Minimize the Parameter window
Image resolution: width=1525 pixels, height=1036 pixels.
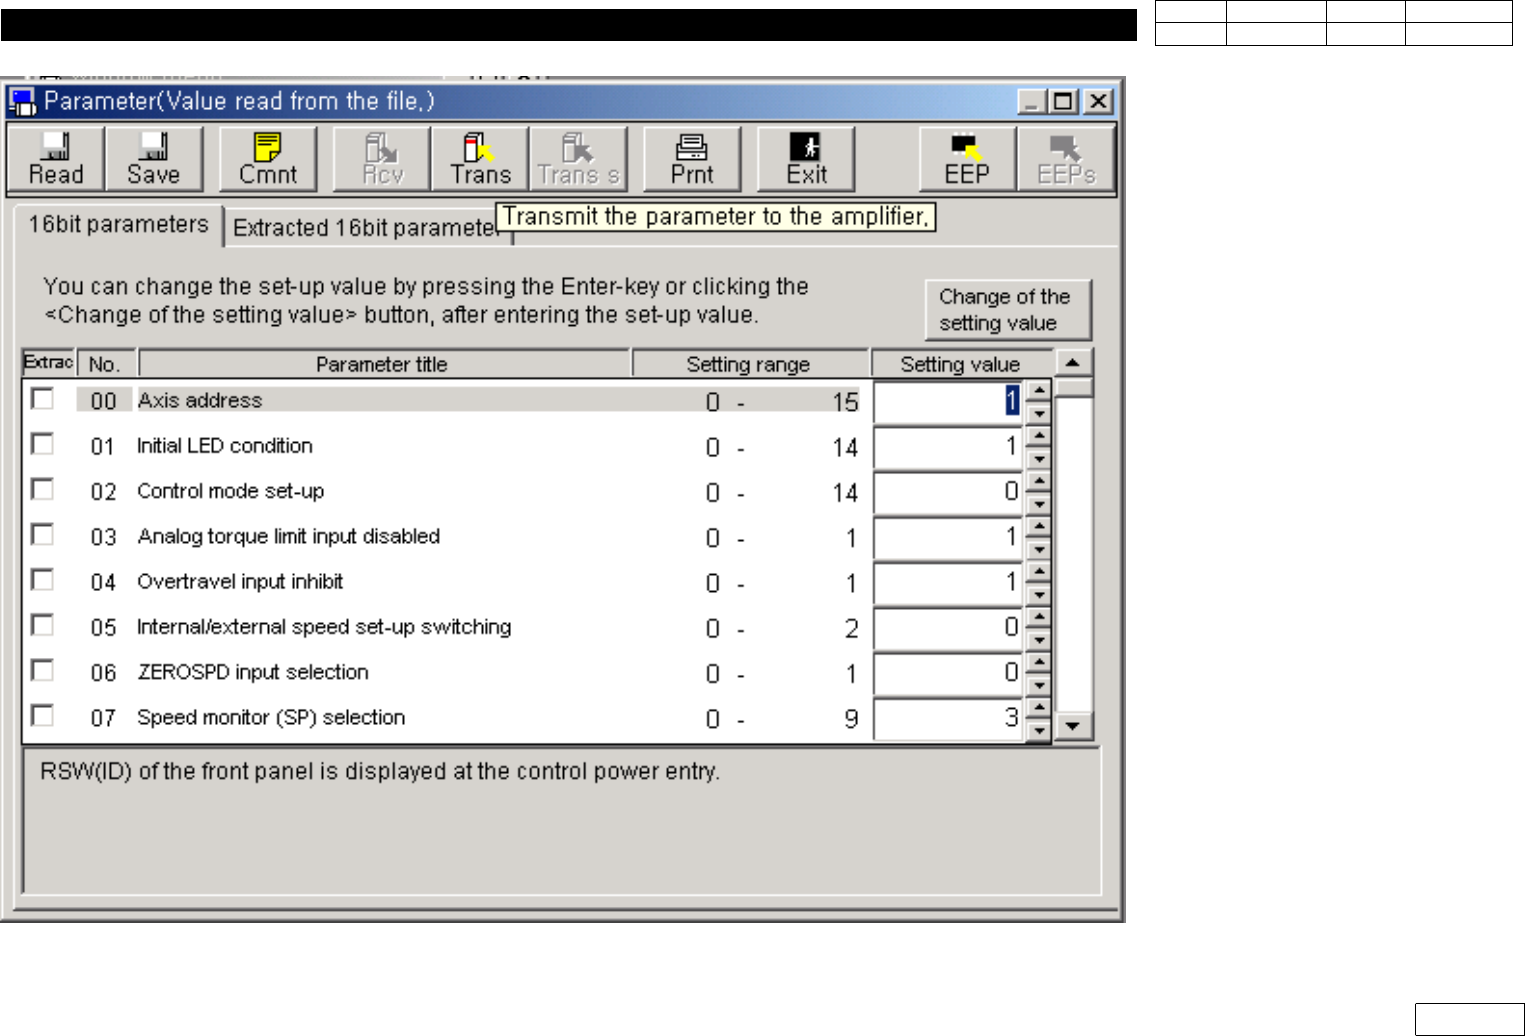click(x=1032, y=101)
